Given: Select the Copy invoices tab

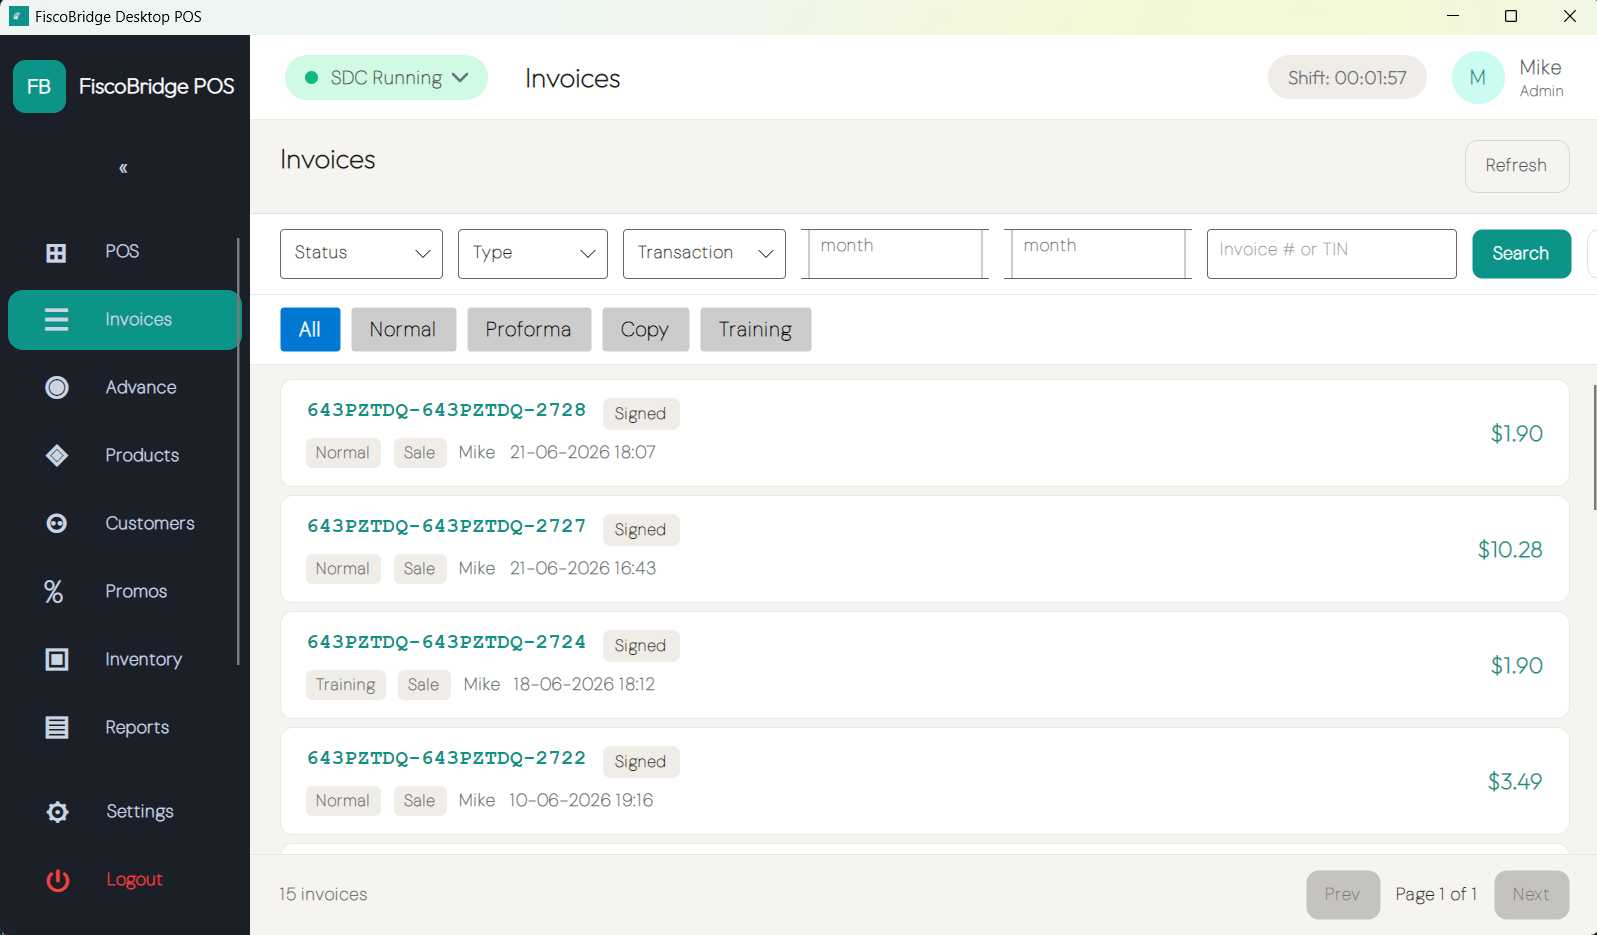Looking at the screenshot, I should (x=645, y=330).
